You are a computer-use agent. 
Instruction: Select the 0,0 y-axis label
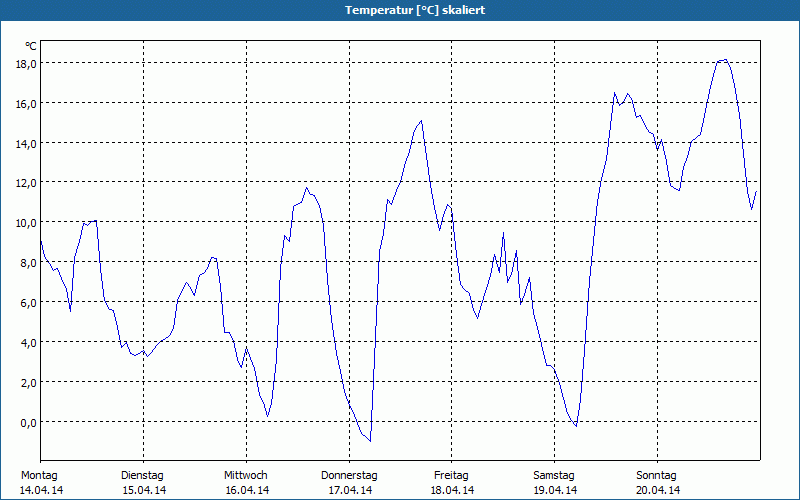point(29,422)
